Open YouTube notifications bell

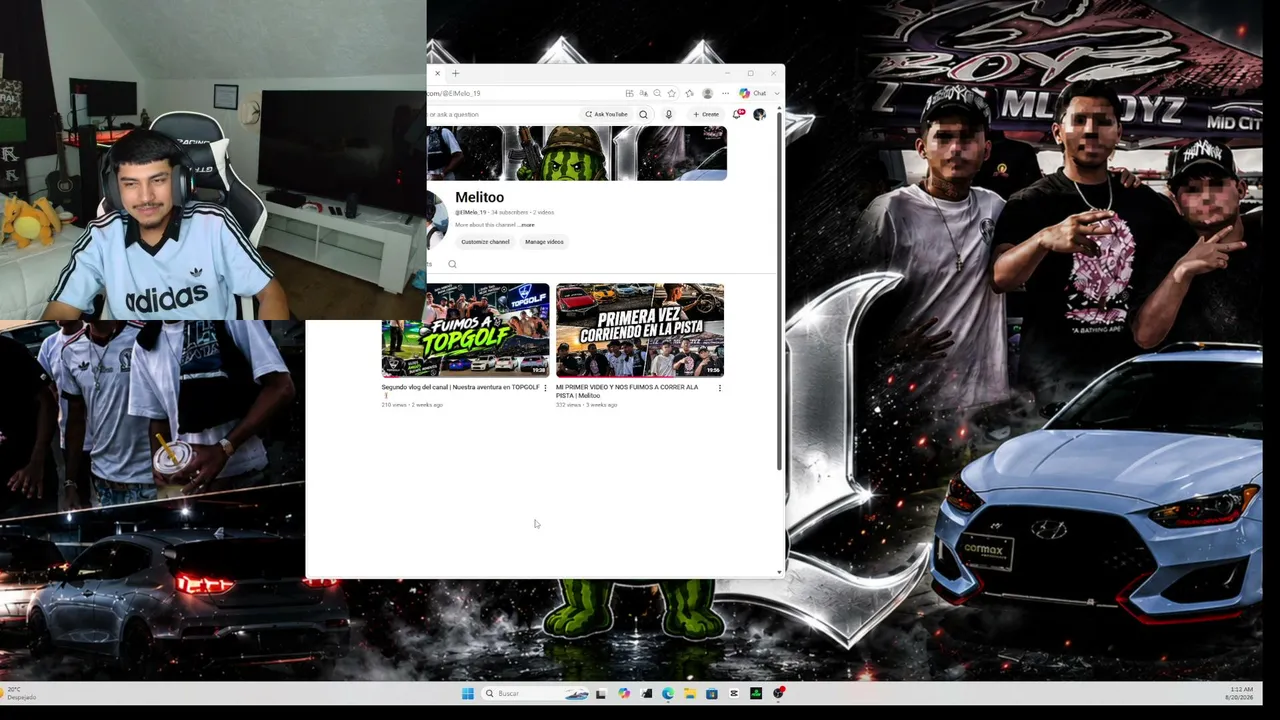coord(738,114)
